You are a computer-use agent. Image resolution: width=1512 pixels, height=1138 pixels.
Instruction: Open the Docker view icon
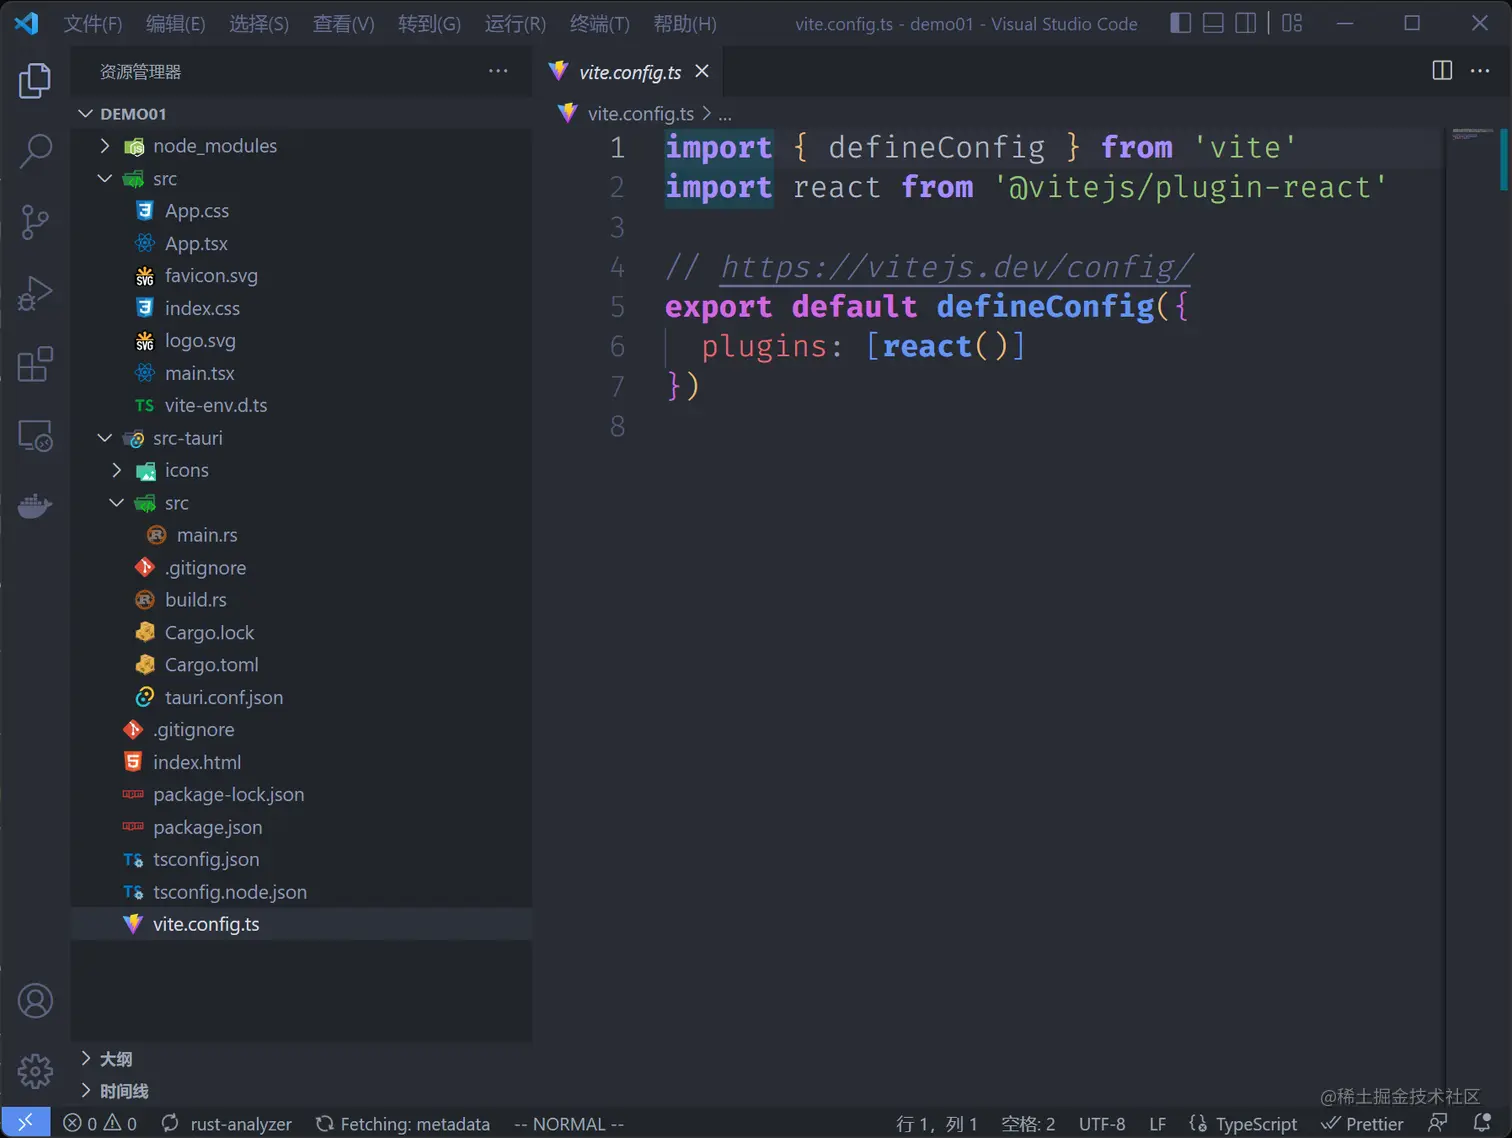coord(35,506)
